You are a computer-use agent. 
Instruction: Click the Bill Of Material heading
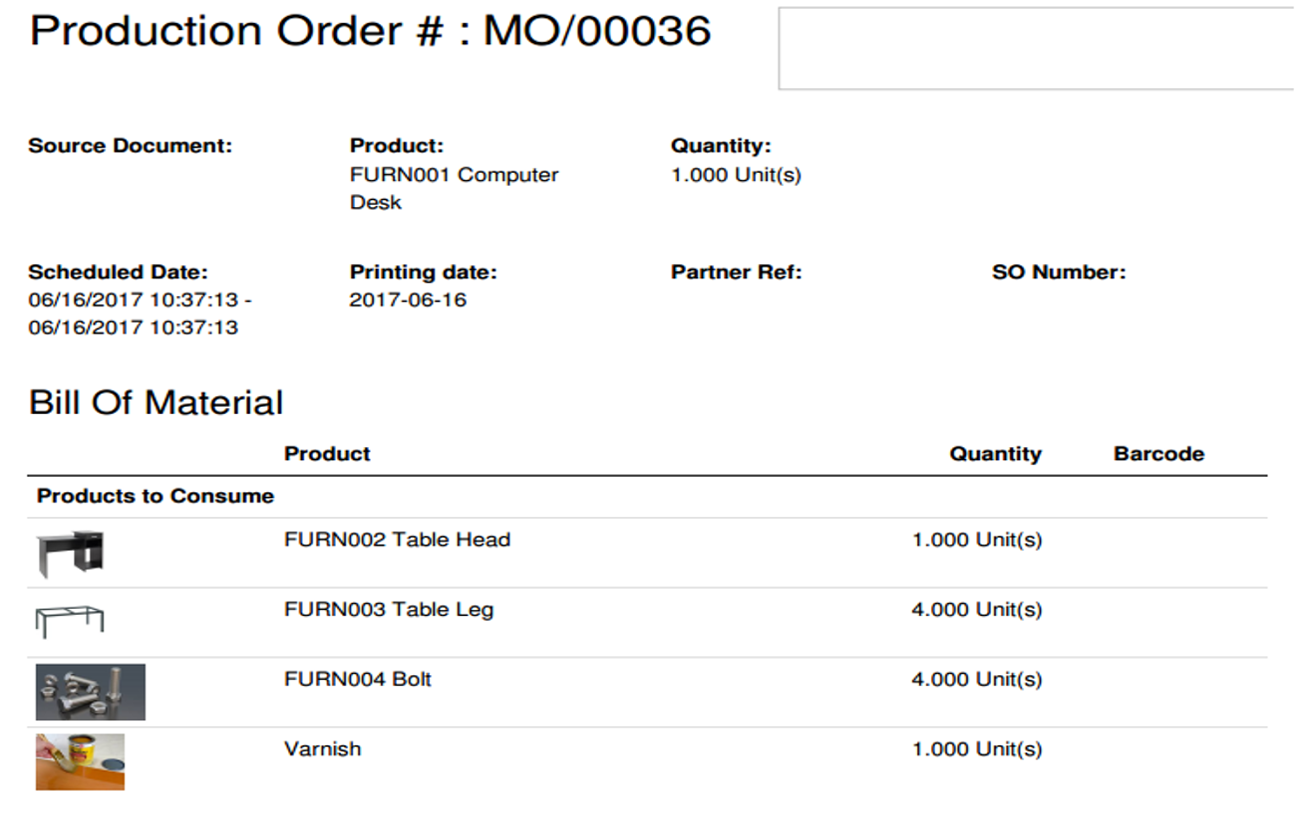(x=156, y=402)
